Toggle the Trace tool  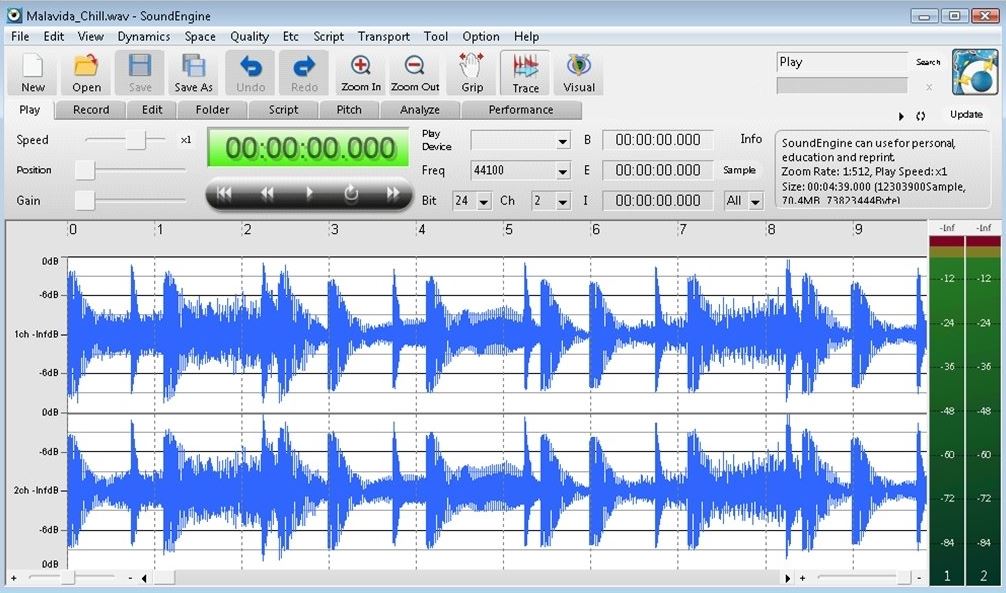[525, 73]
